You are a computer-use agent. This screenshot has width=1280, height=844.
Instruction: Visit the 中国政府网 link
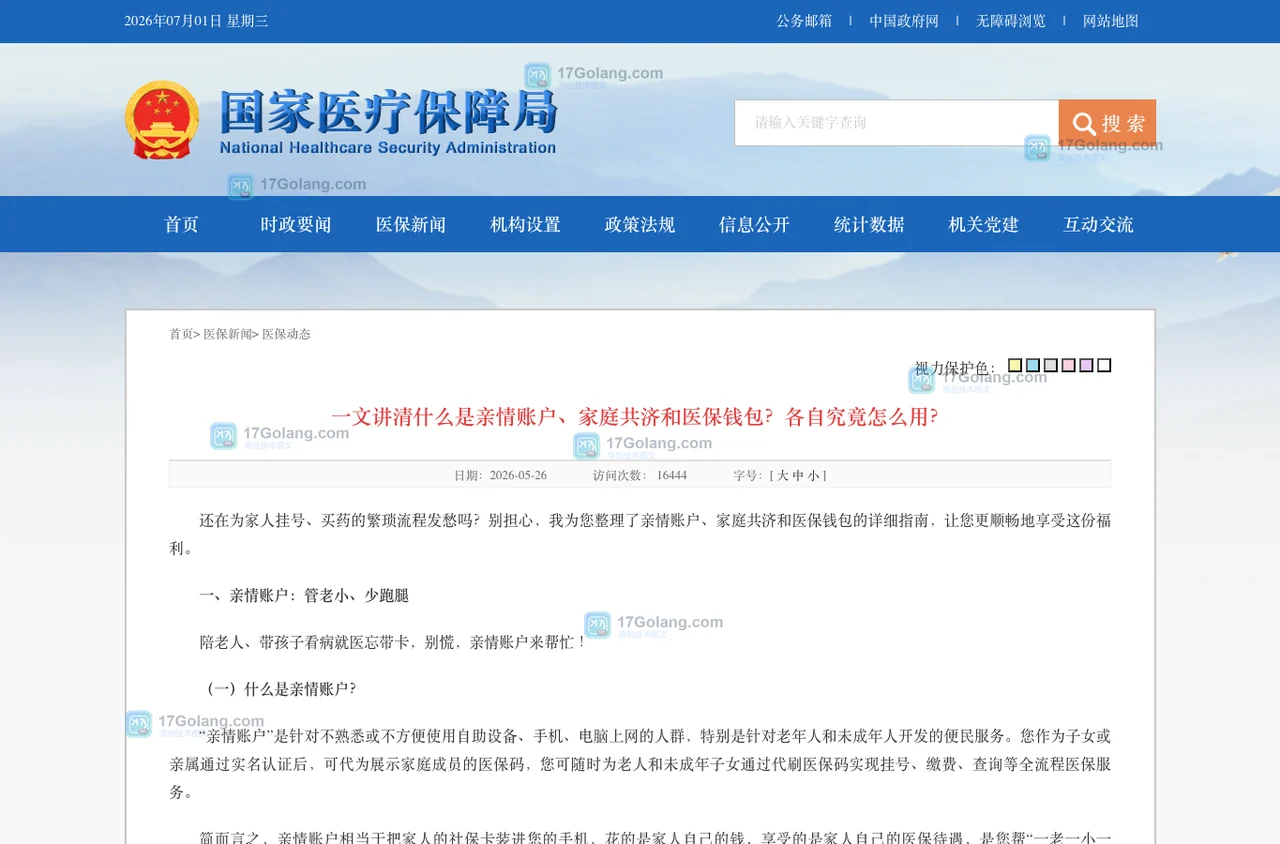click(904, 21)
